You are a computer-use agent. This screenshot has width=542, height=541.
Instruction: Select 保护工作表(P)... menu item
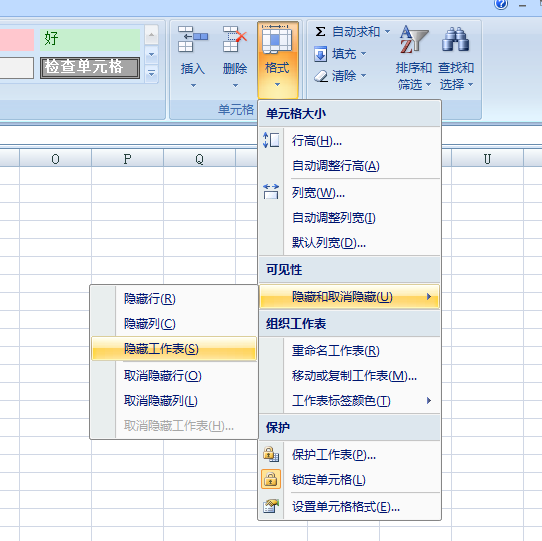coord(349,455)
